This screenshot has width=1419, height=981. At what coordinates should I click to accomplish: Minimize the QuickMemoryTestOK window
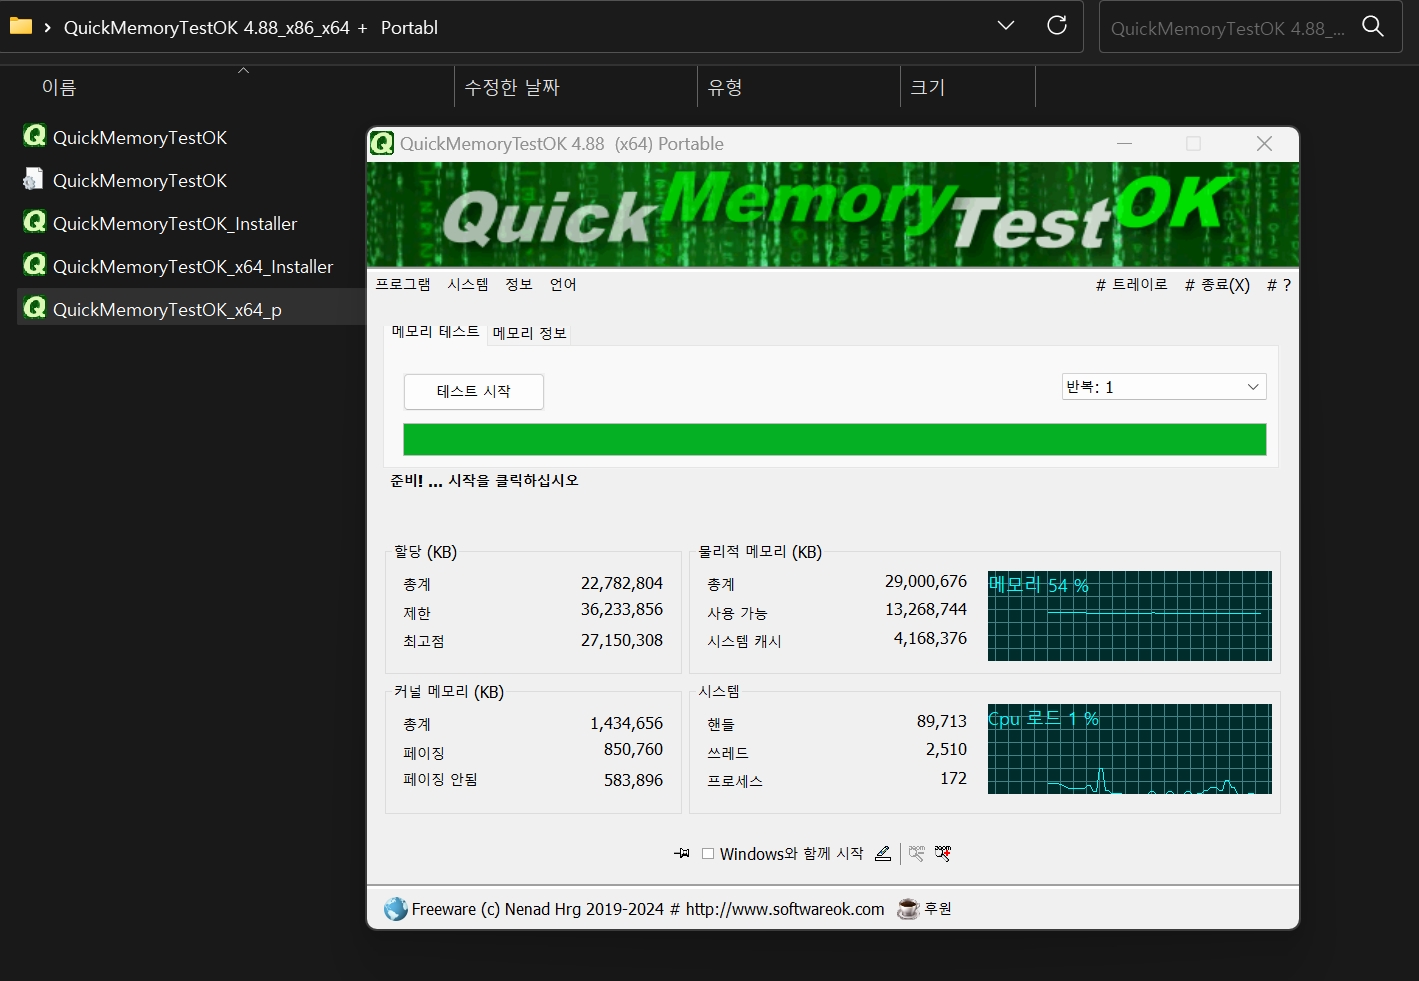(1124, 144)
